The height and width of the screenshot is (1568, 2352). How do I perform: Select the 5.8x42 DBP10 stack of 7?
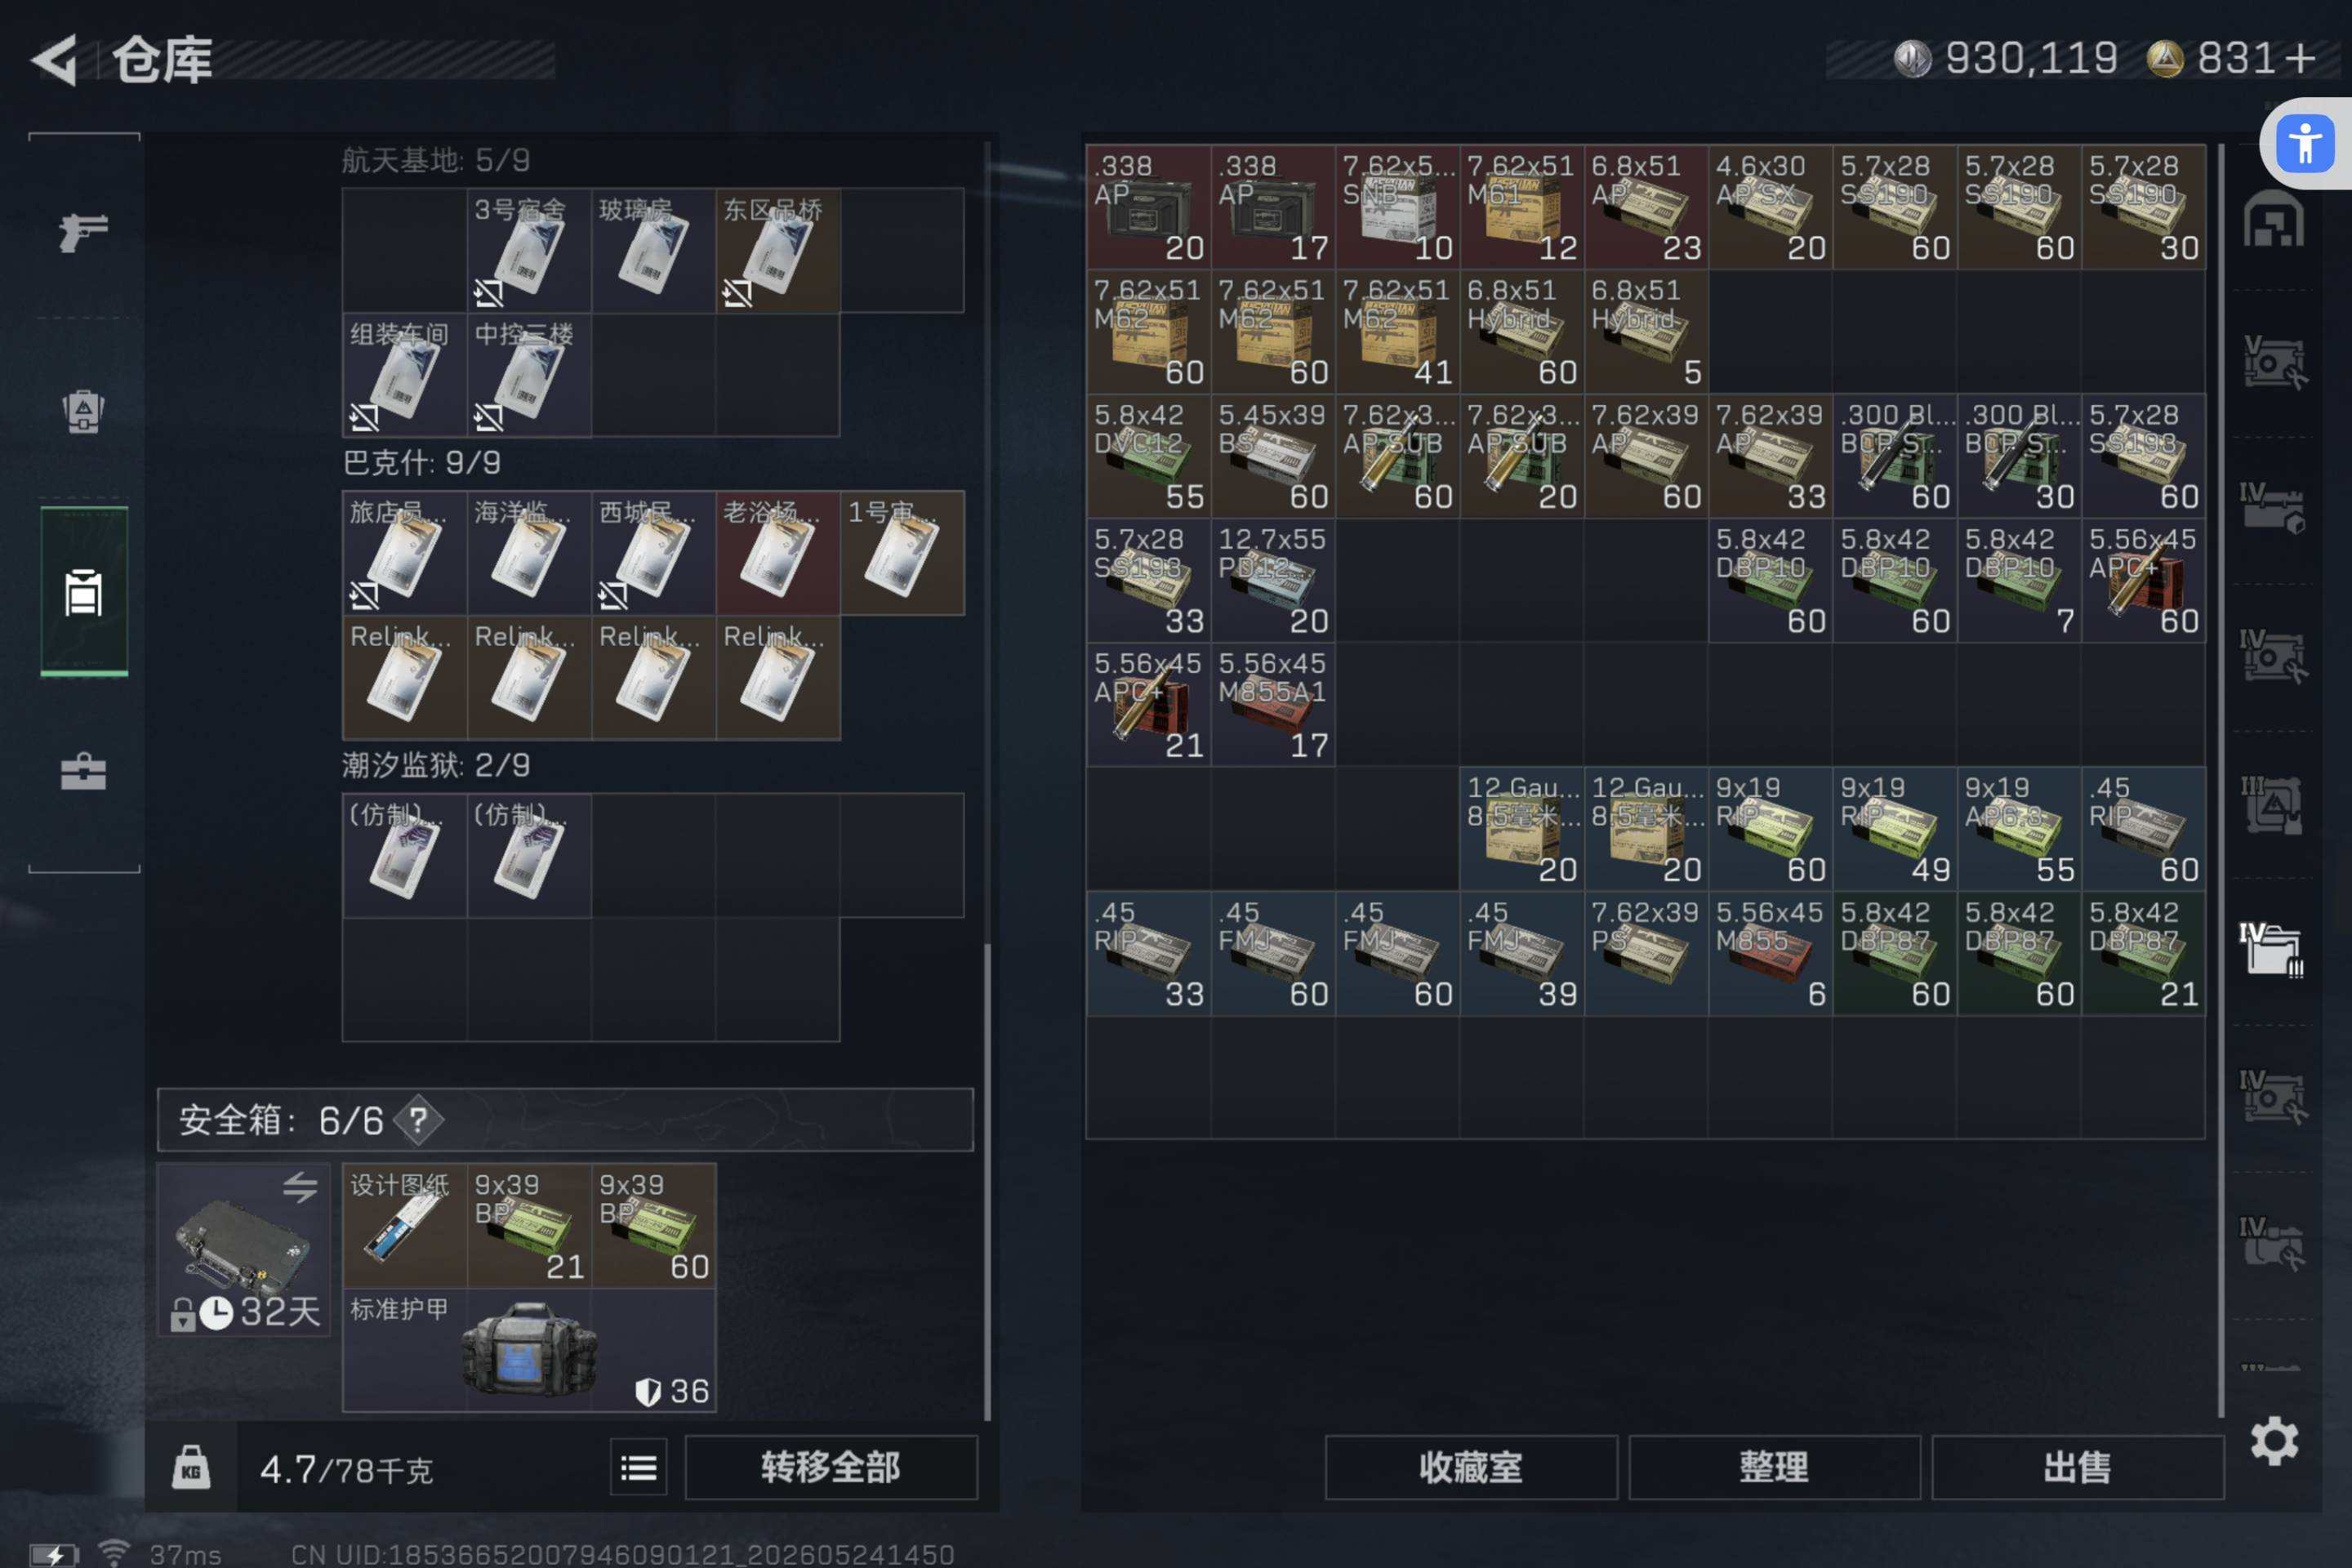(2020, 581)
